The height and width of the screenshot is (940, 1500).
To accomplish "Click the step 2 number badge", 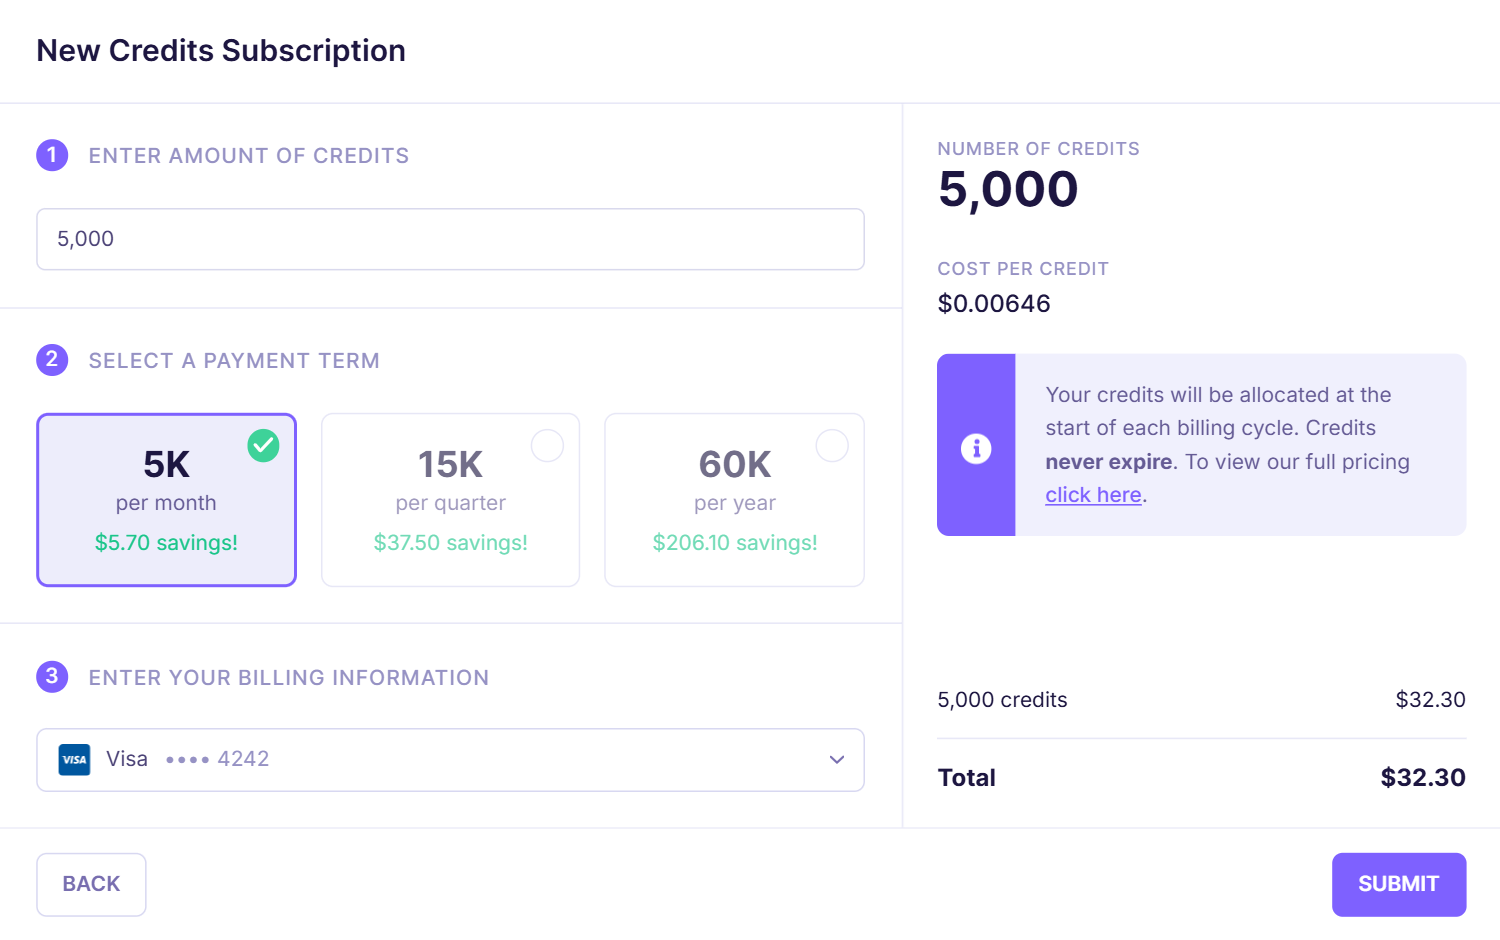I will [52, 359].
